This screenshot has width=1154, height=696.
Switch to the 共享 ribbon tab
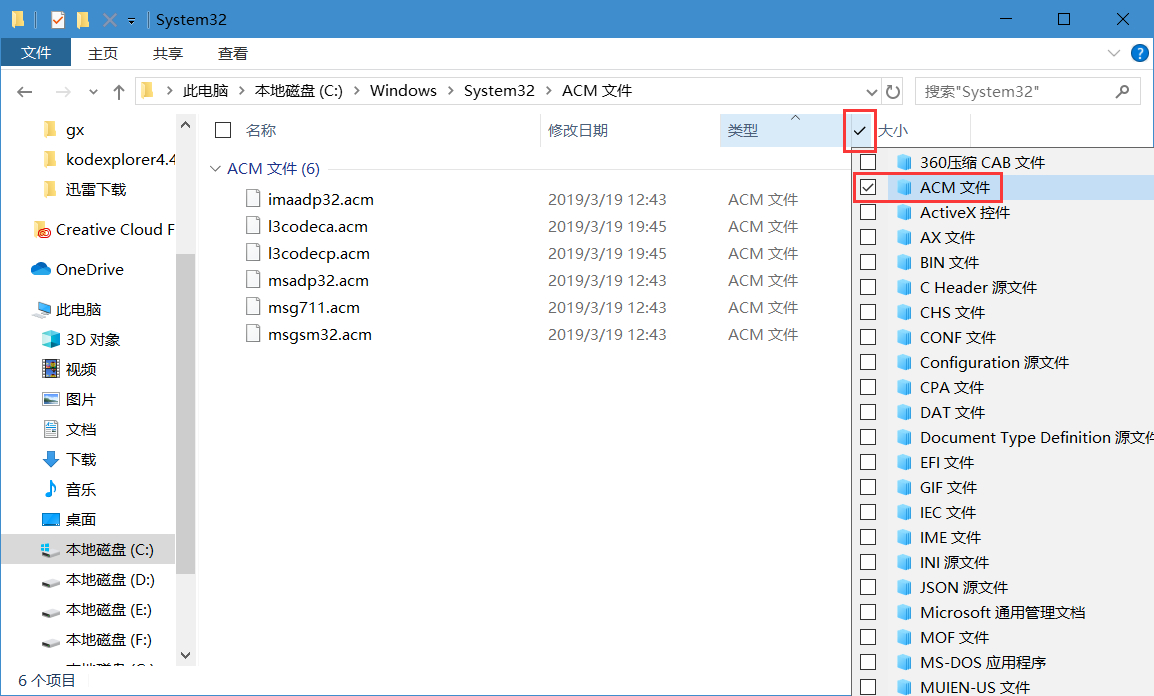coord(168,54)
